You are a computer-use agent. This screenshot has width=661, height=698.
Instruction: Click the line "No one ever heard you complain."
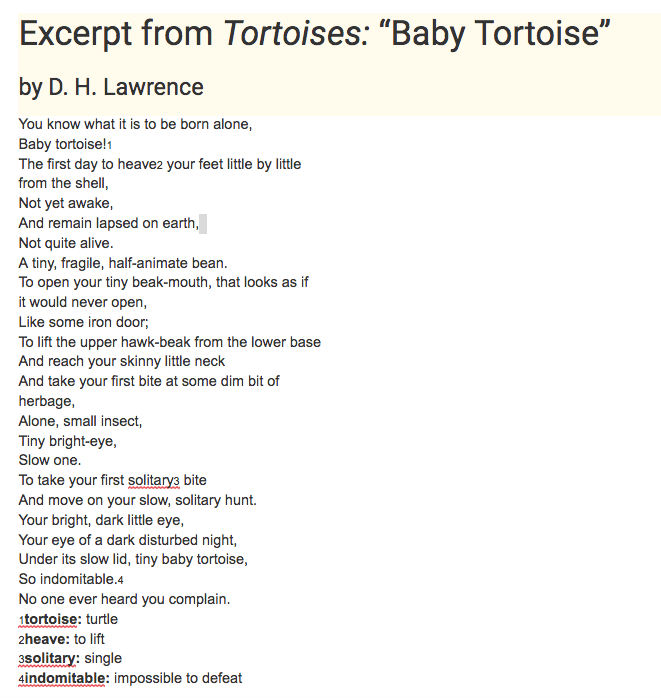(124, 599)
